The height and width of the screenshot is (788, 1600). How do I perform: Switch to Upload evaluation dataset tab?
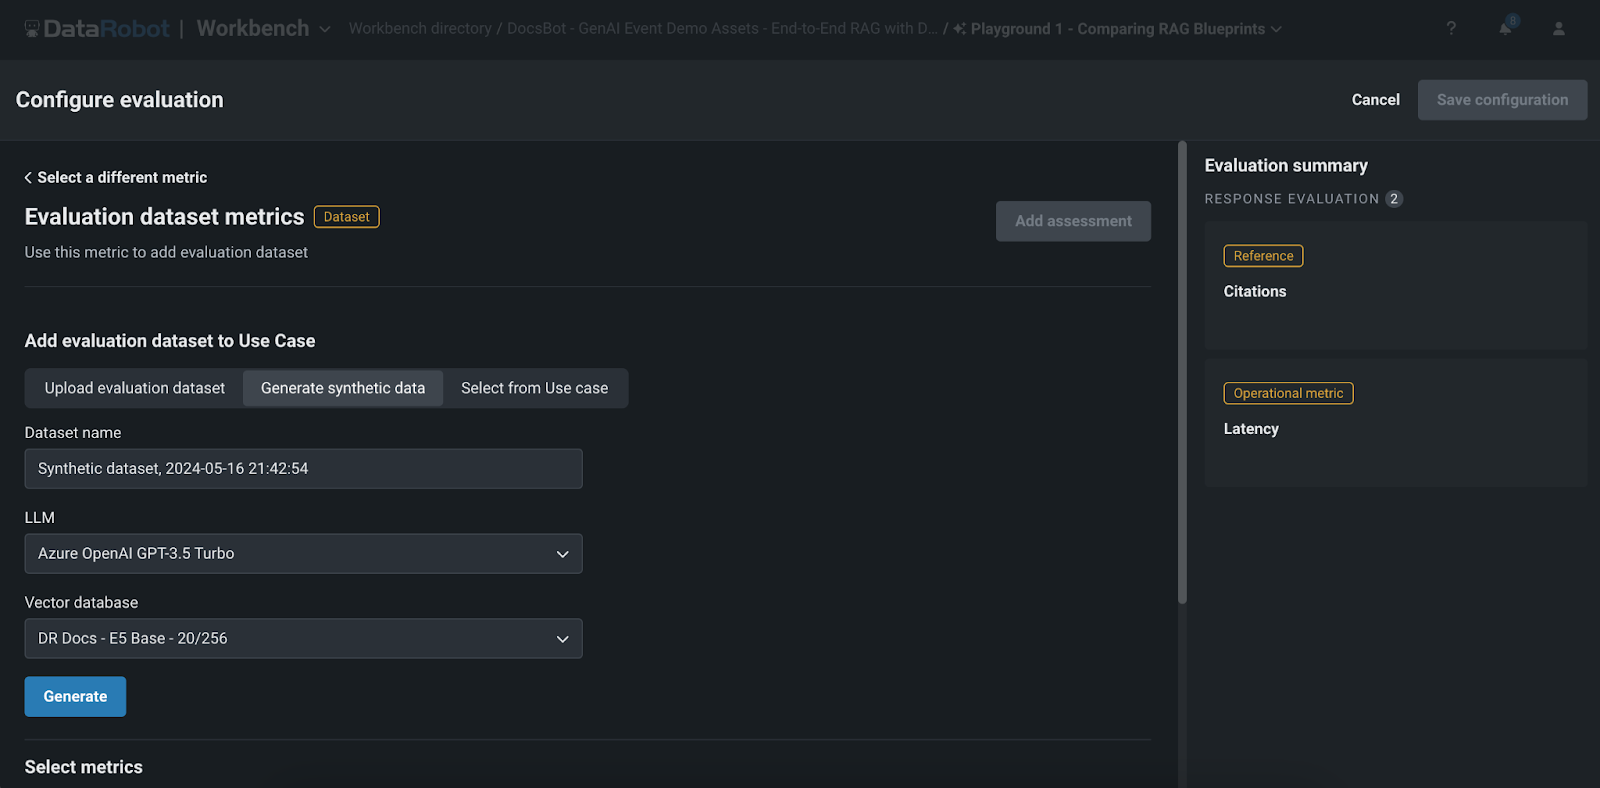135,388
